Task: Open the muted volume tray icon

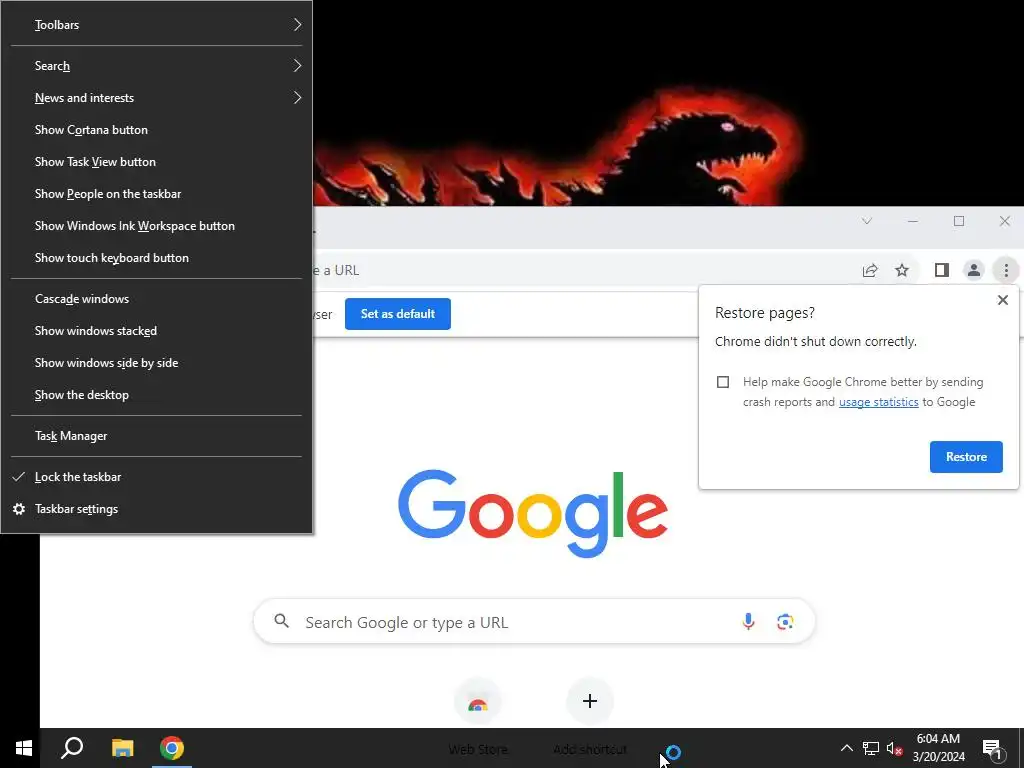Action: pyautogui.click(x=895, y=748)
